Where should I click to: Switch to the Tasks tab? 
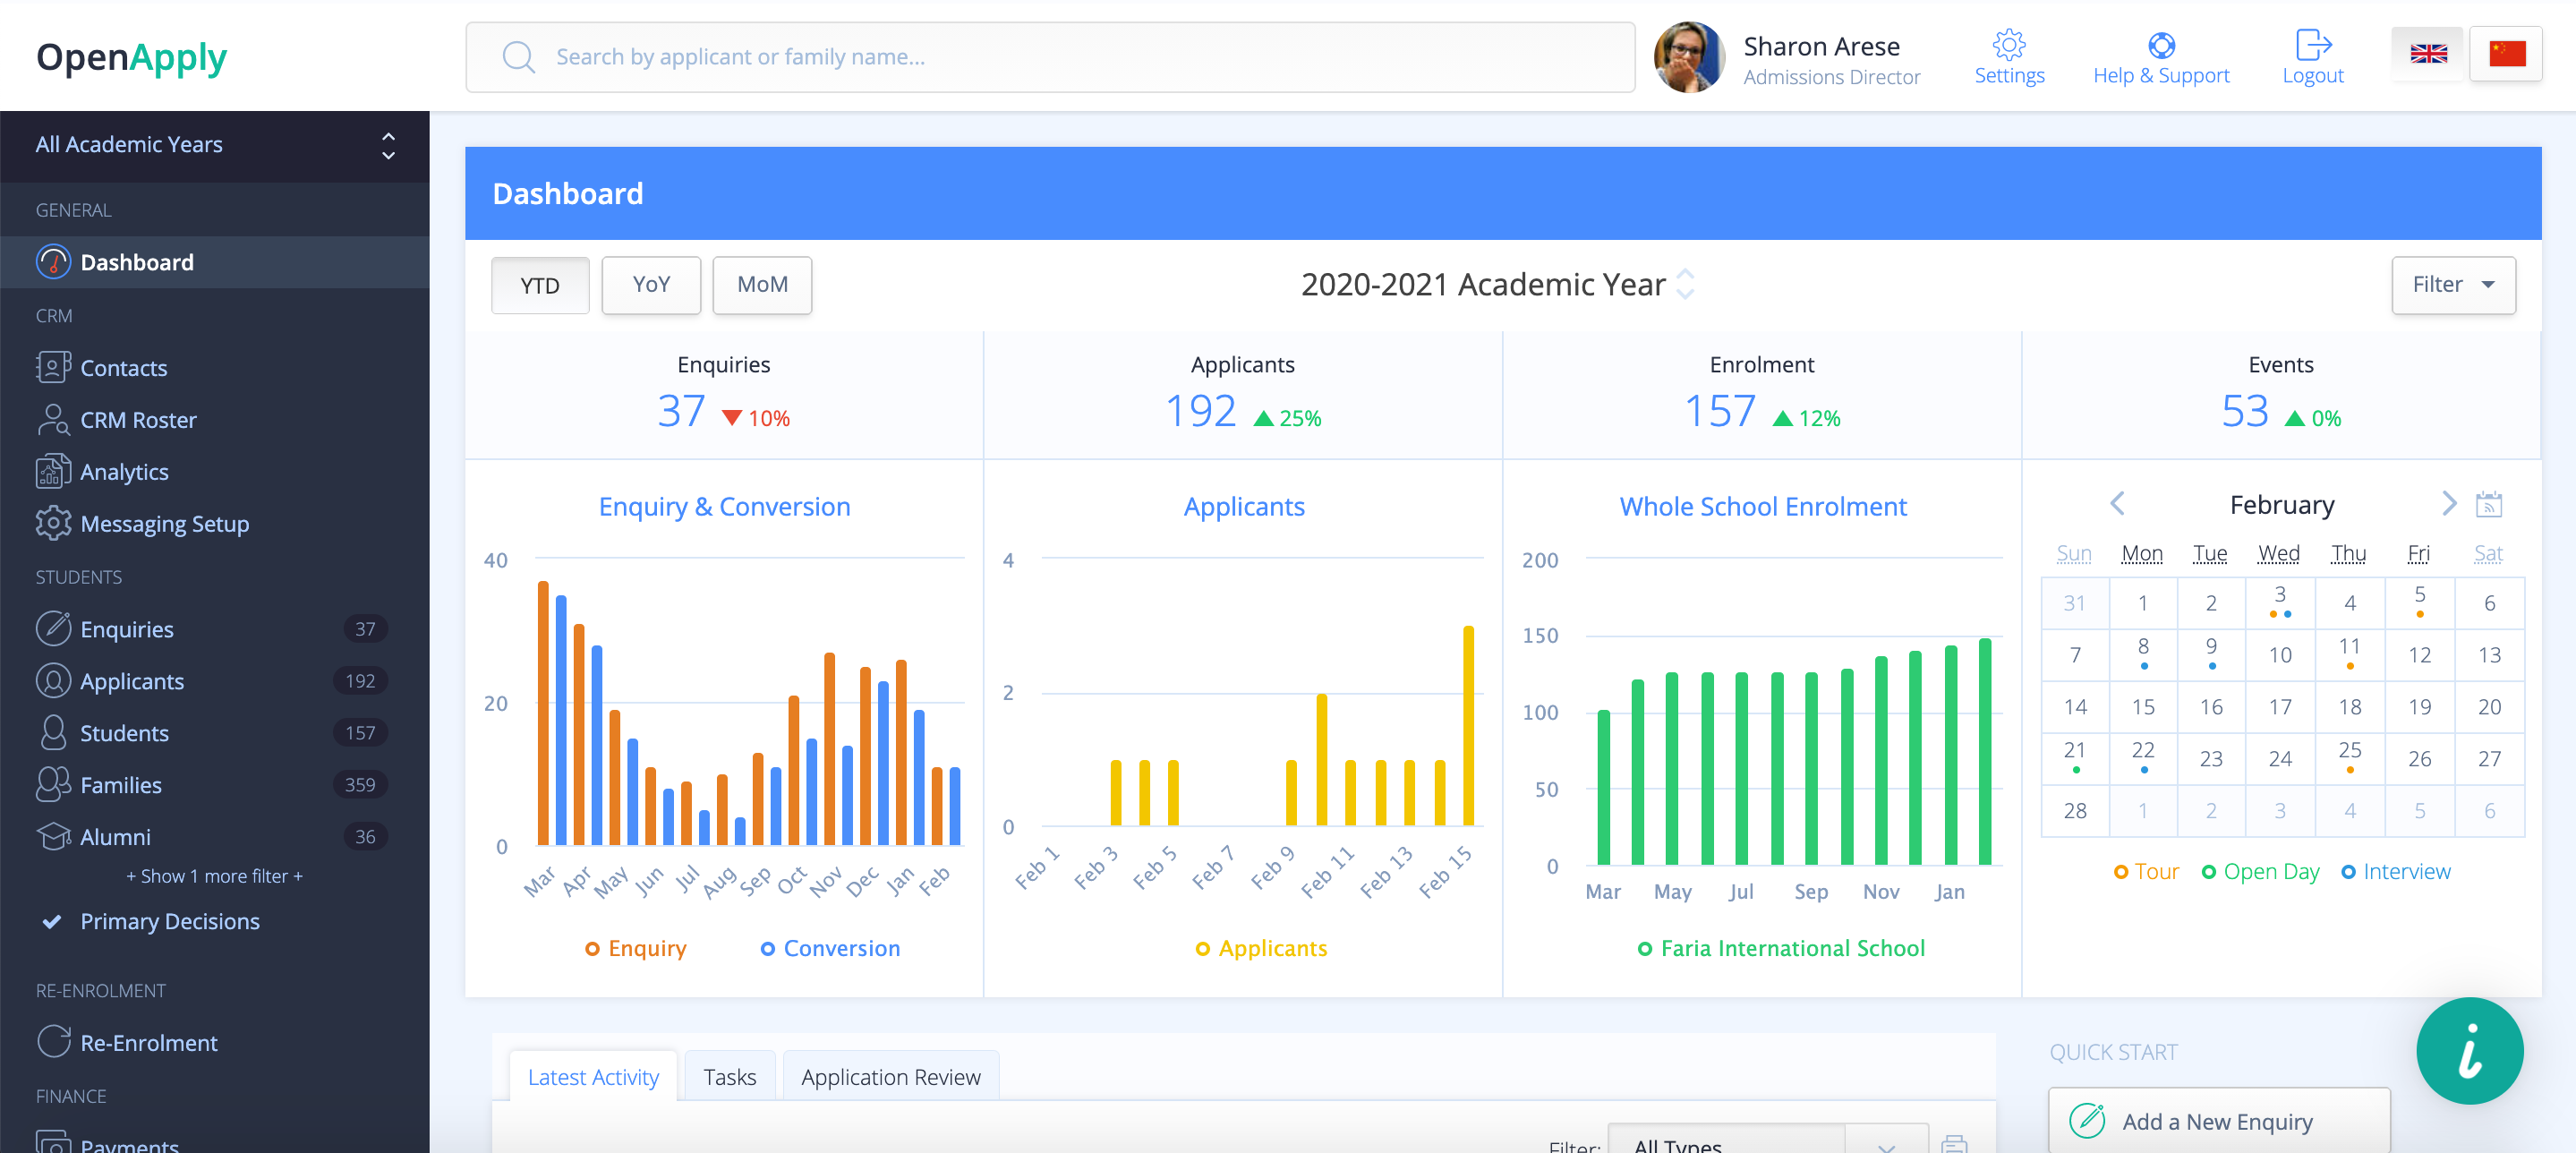pyautogui.click(x=729, y=1077)
